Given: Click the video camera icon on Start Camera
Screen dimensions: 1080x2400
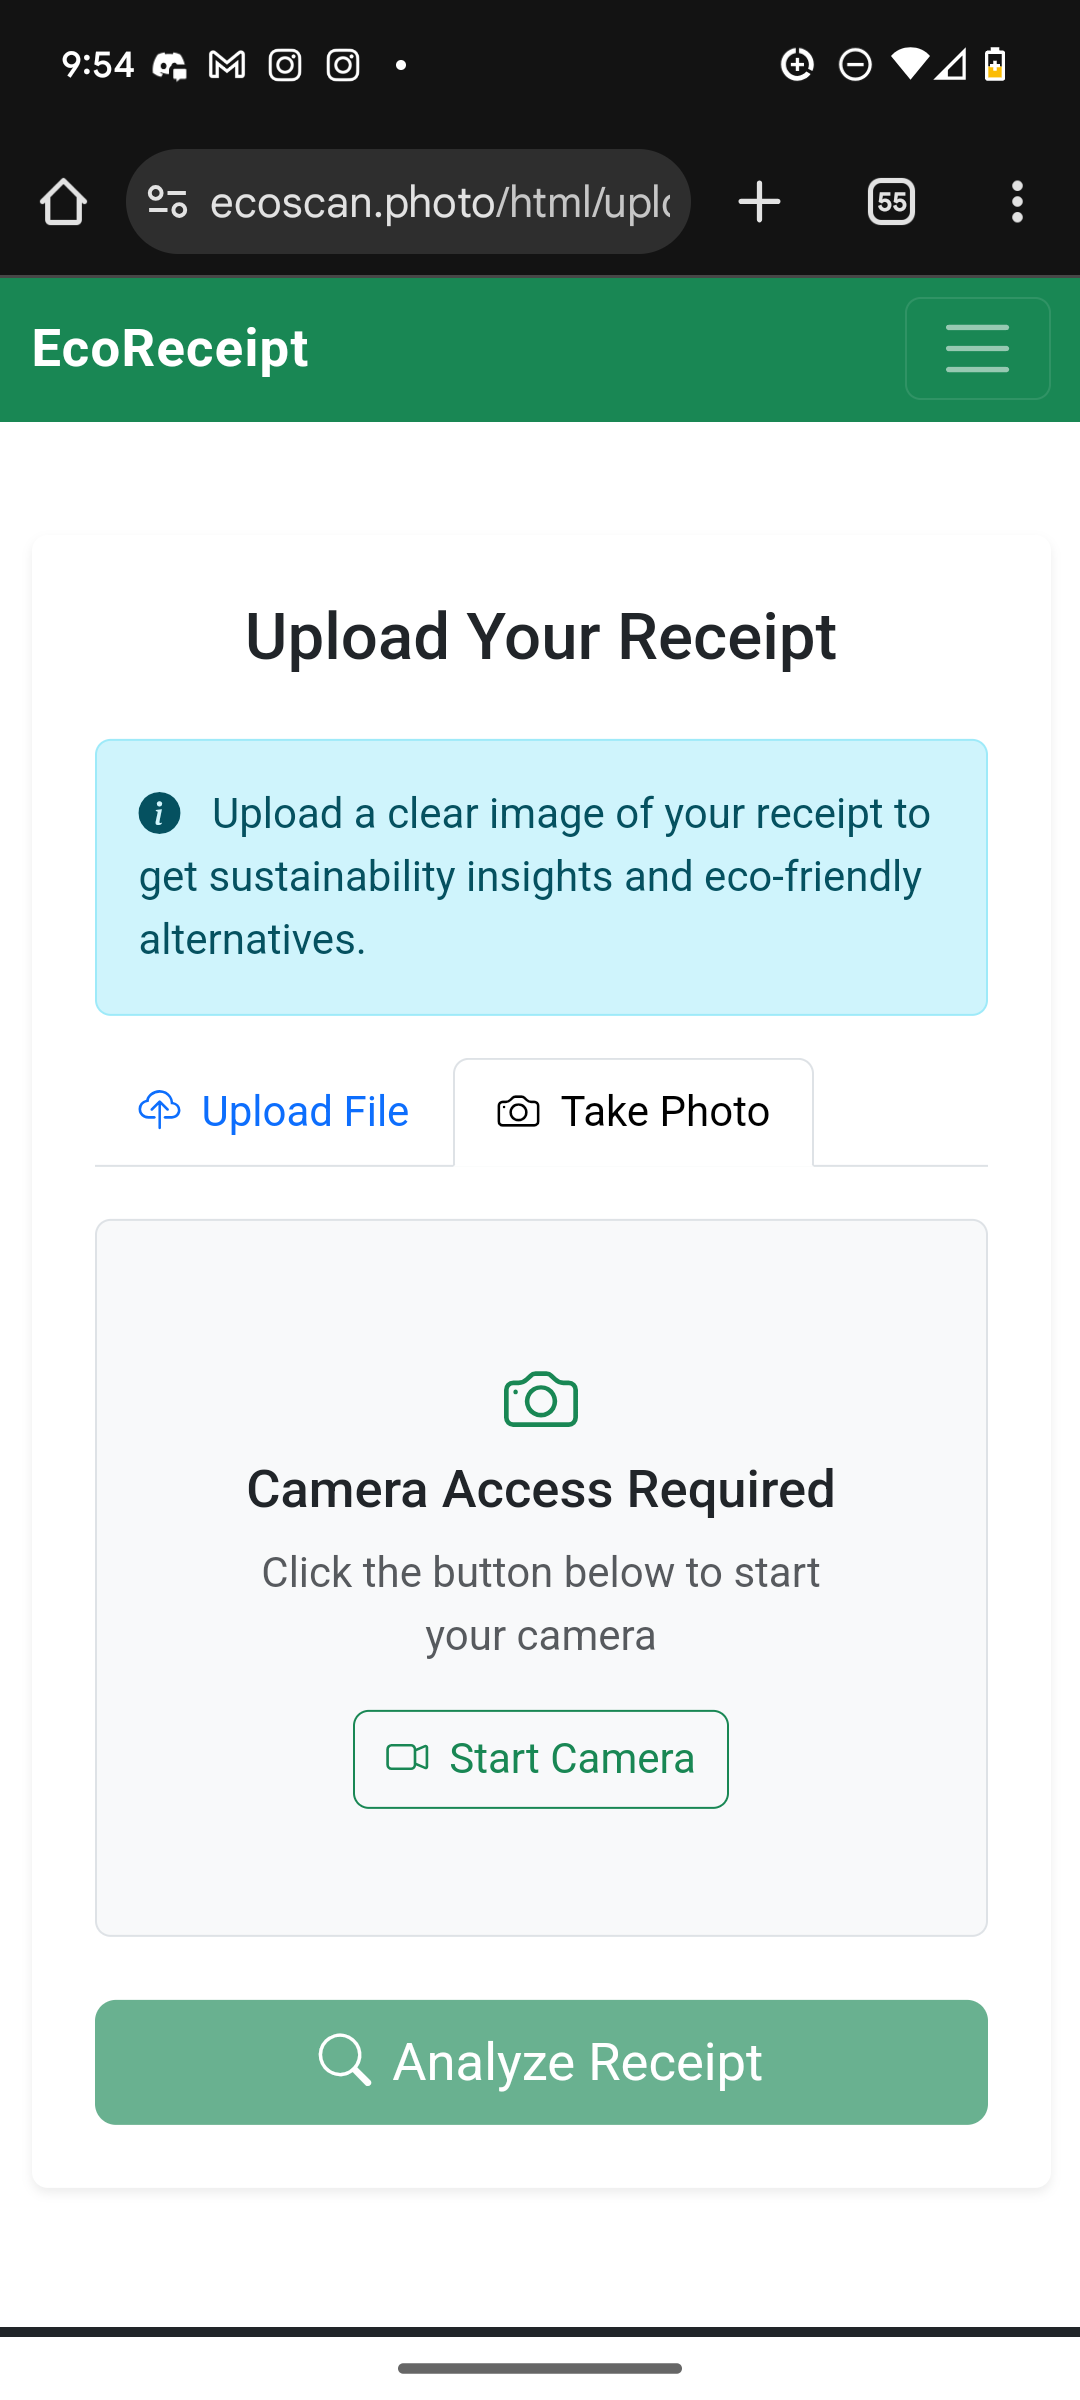Looking at the screenshot, I should (x=408, y=1758).
